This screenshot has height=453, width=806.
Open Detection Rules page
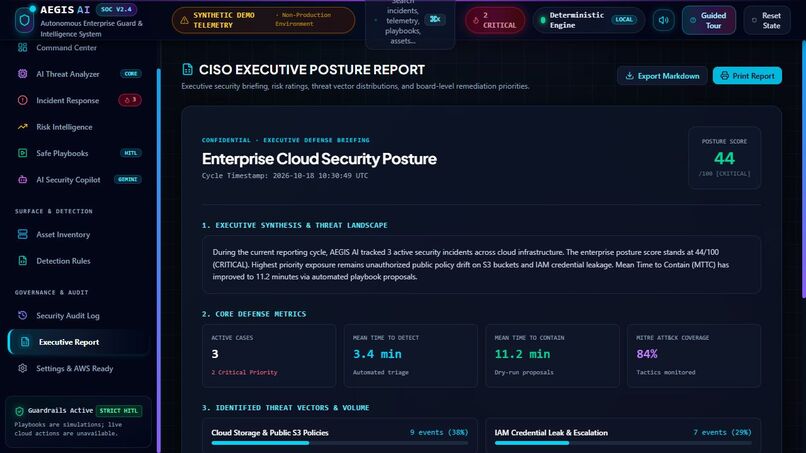[x=78, y=261]
